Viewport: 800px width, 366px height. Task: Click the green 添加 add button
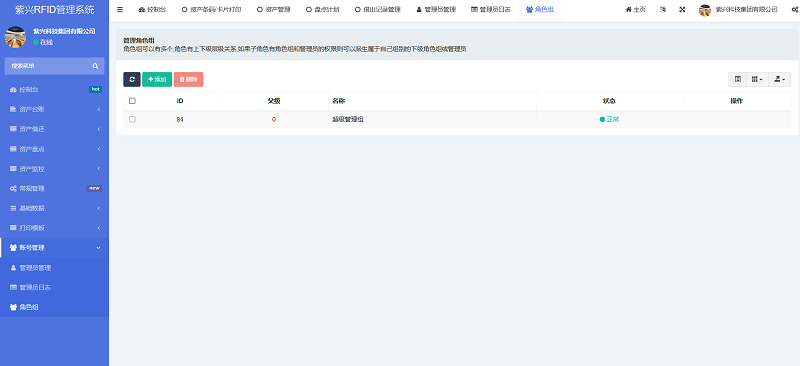coord(157,79)
